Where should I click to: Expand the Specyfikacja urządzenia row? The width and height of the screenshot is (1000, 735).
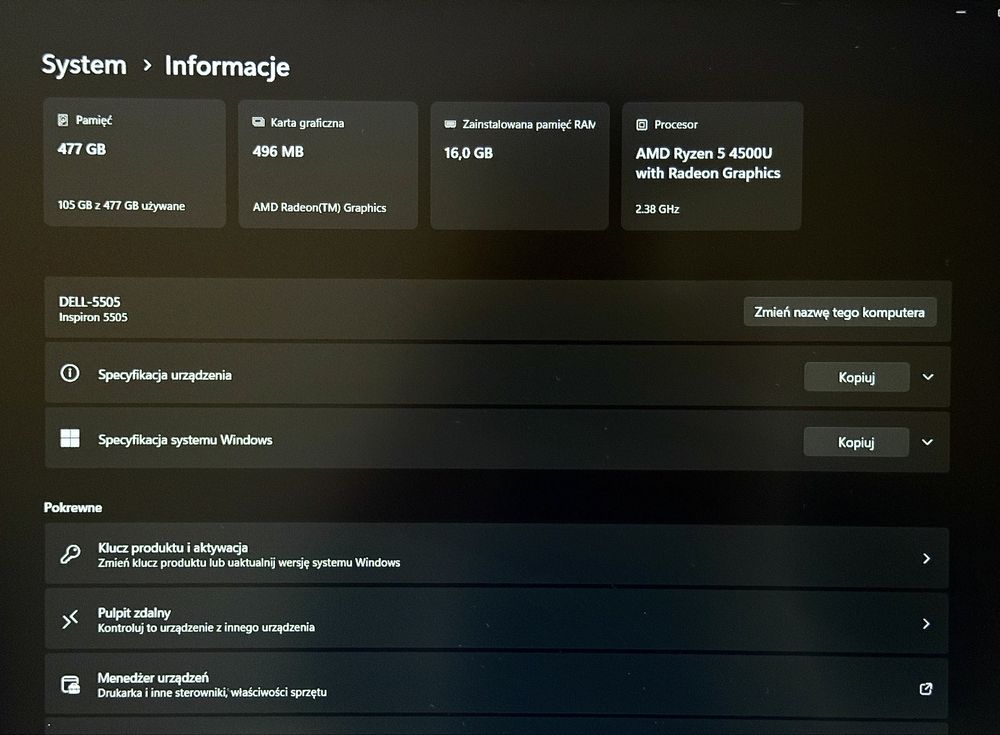coord(497,376)
